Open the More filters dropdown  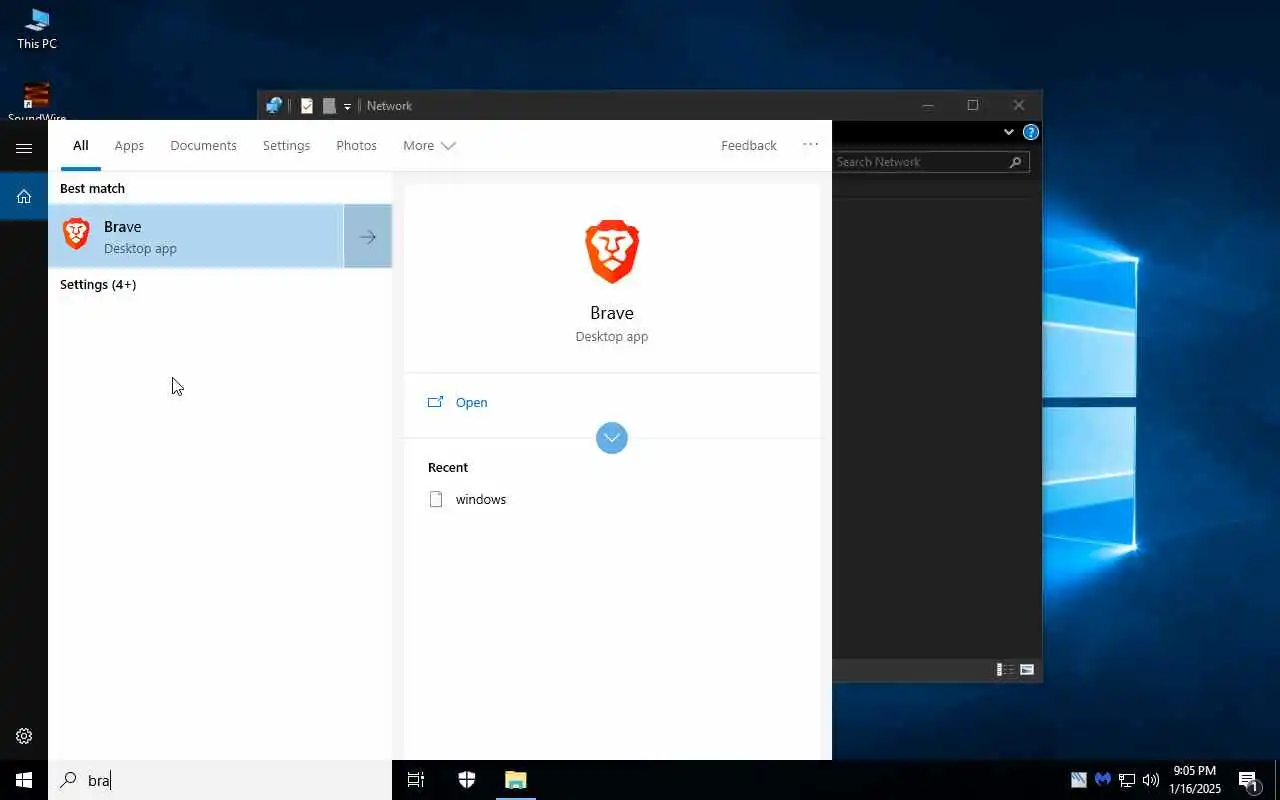point(429,145)
